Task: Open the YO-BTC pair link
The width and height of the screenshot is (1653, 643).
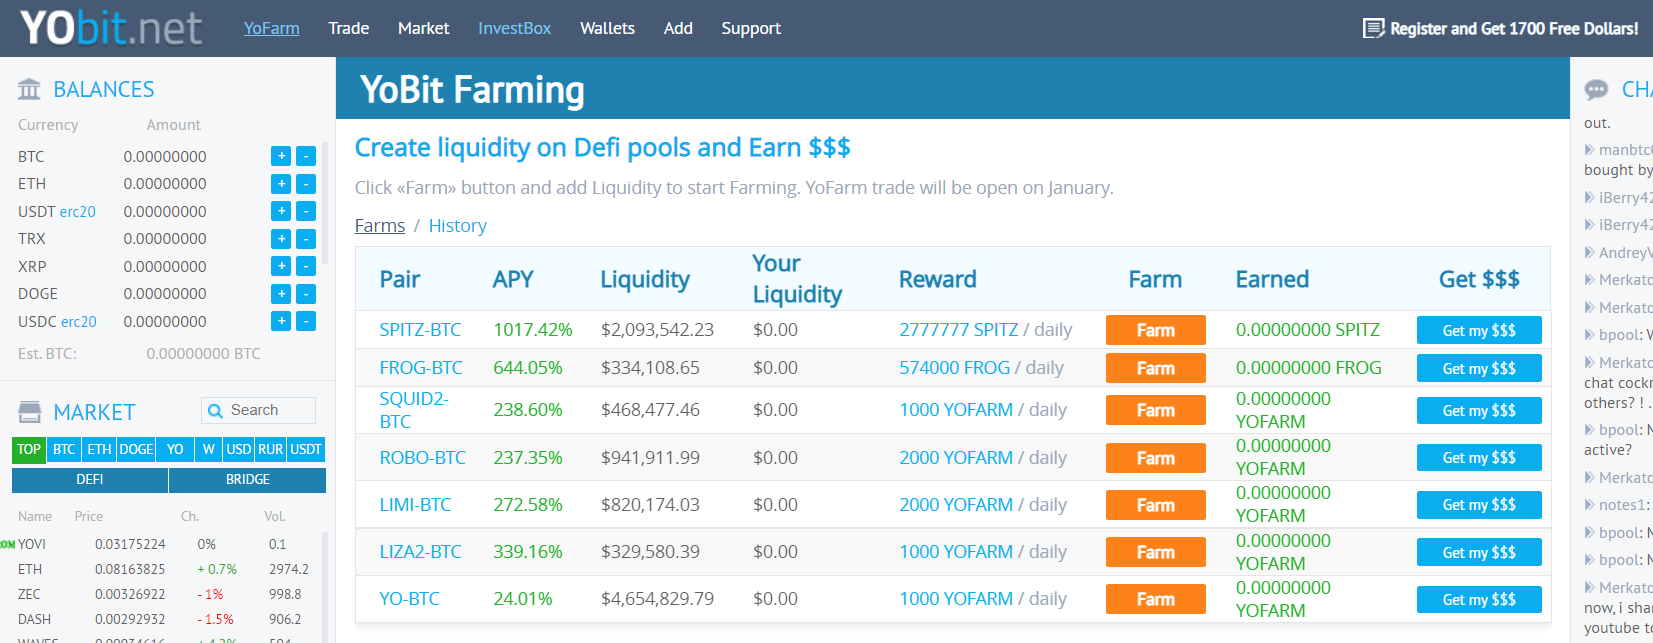Action: tap(409, 599)
